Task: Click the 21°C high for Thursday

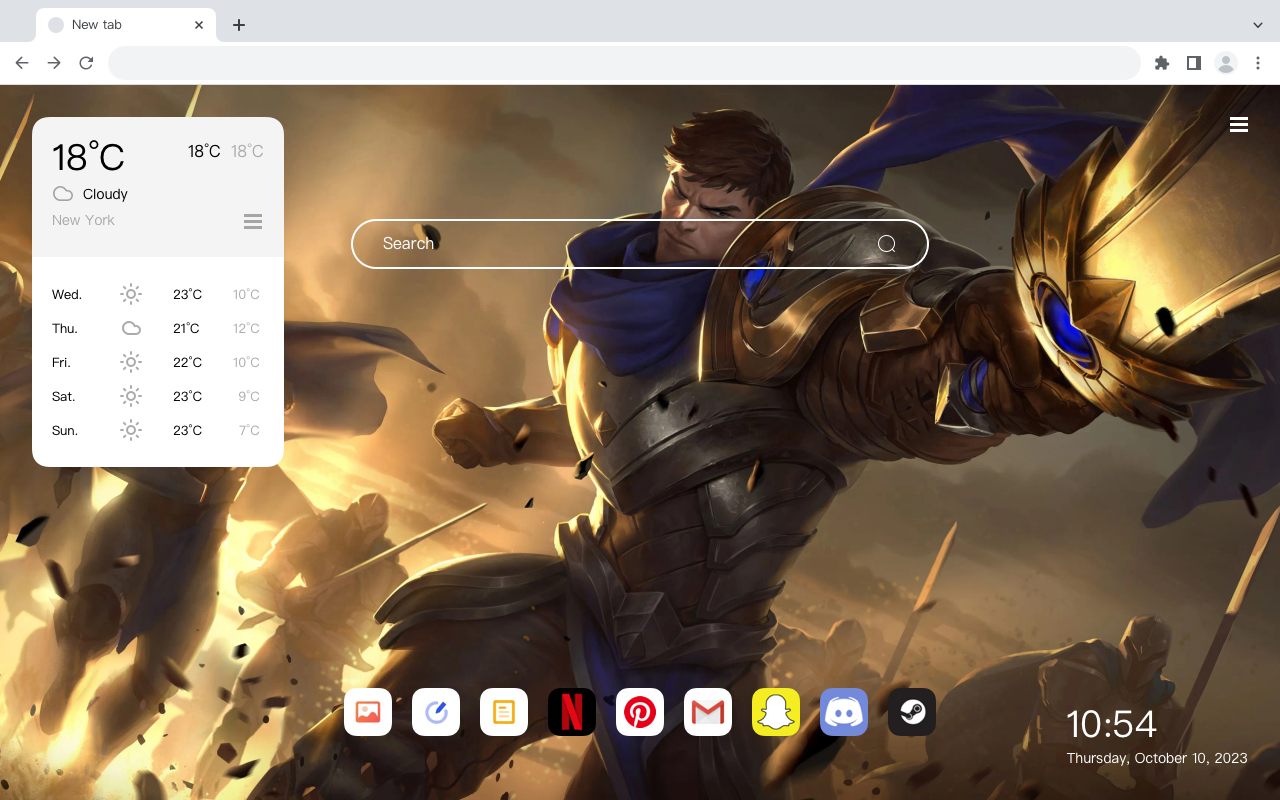Action: click(x=187, y=328)
